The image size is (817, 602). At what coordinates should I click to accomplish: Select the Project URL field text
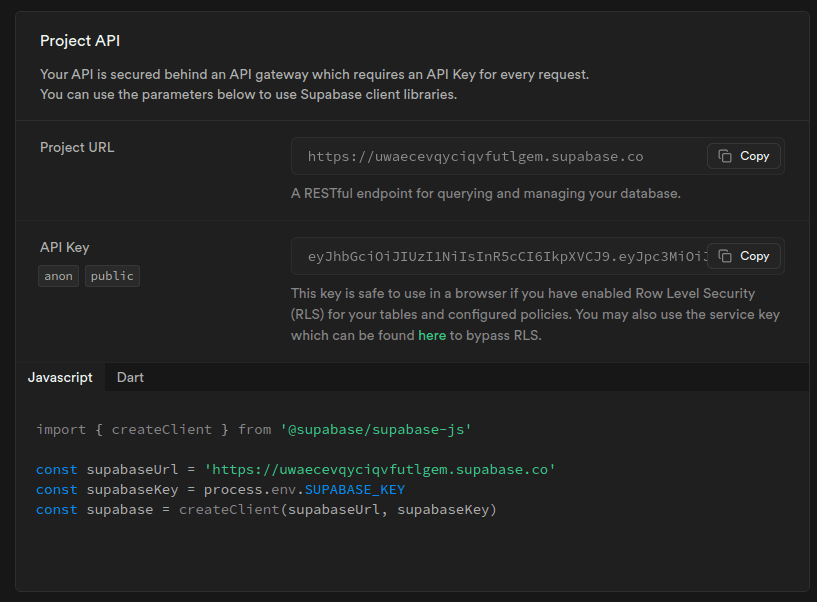pos(475,156)
